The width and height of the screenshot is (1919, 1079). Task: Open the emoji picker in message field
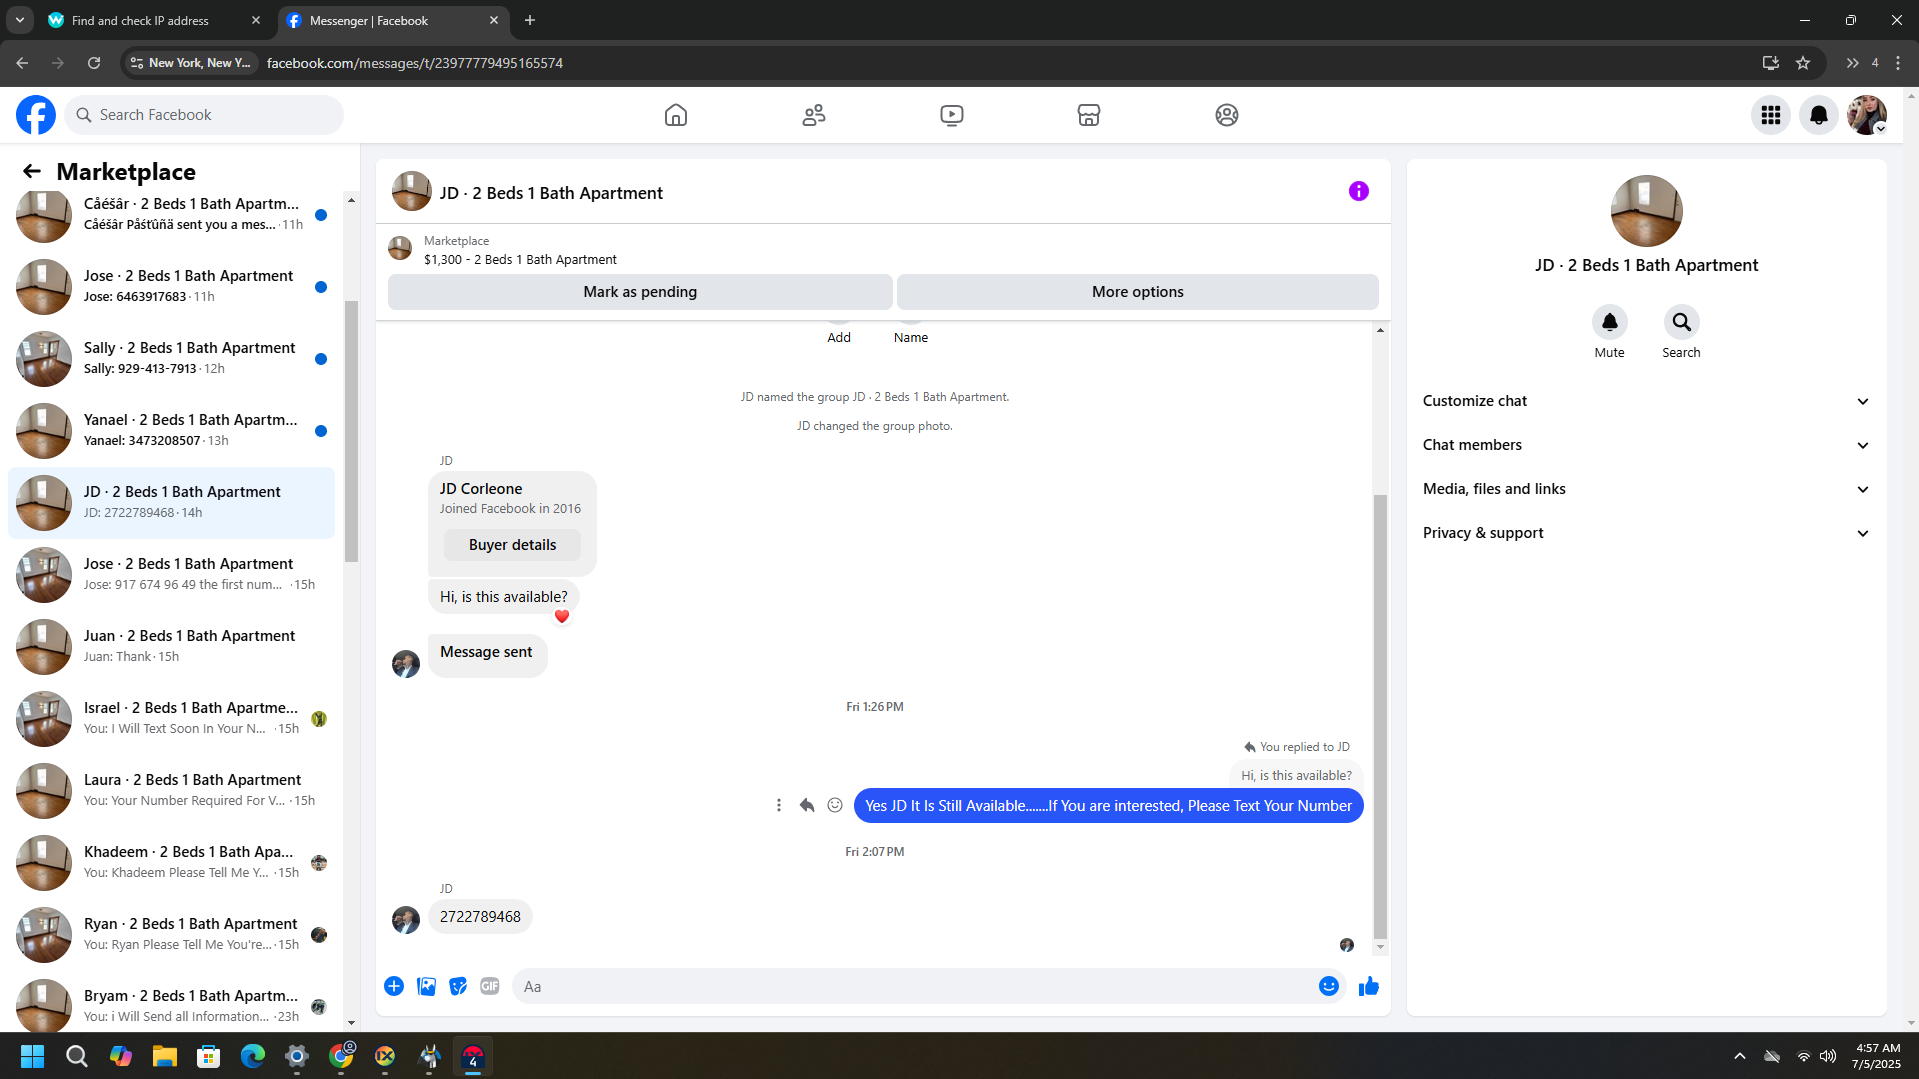click(x=1328, y=986)
